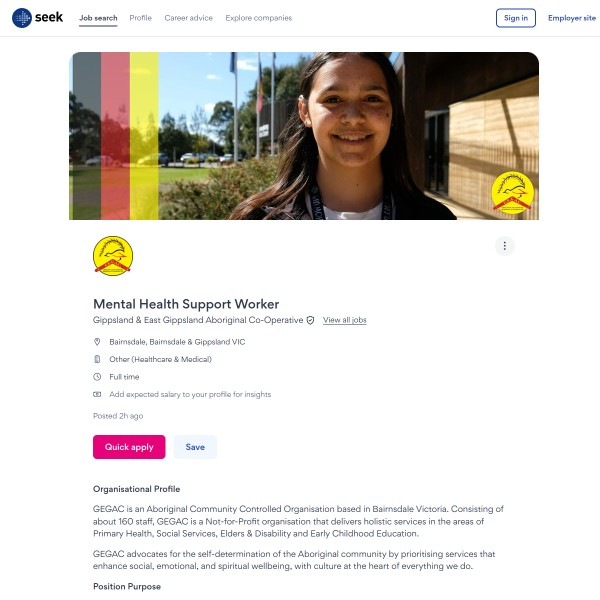Follow the View all jobs link
Viewport: 600px width, 600px height.
tap(344, 320)
